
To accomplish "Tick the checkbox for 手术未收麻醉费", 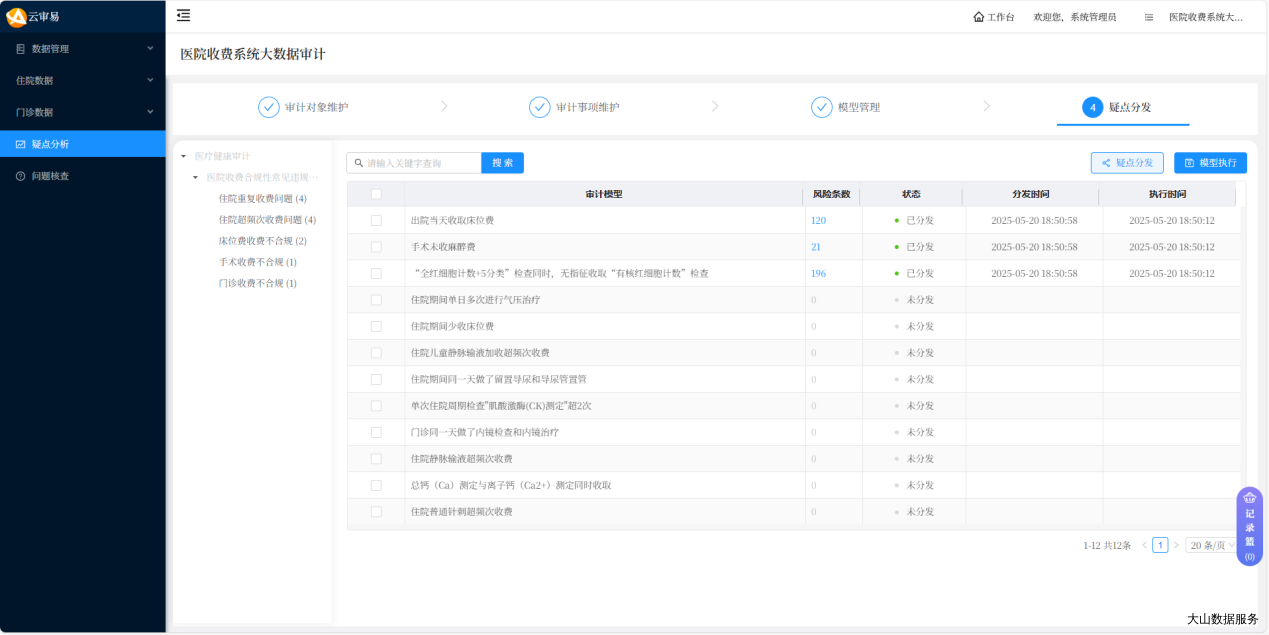I will click(376, 247).
